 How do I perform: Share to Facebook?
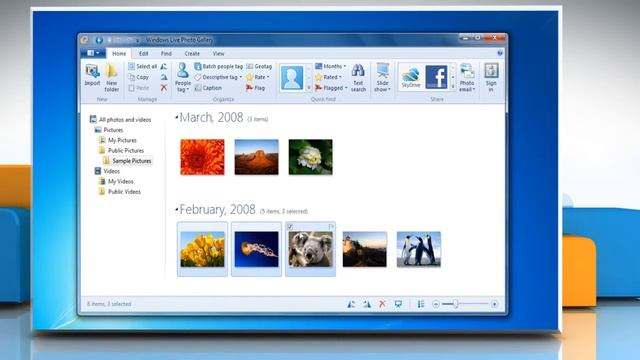click(436, 77)
